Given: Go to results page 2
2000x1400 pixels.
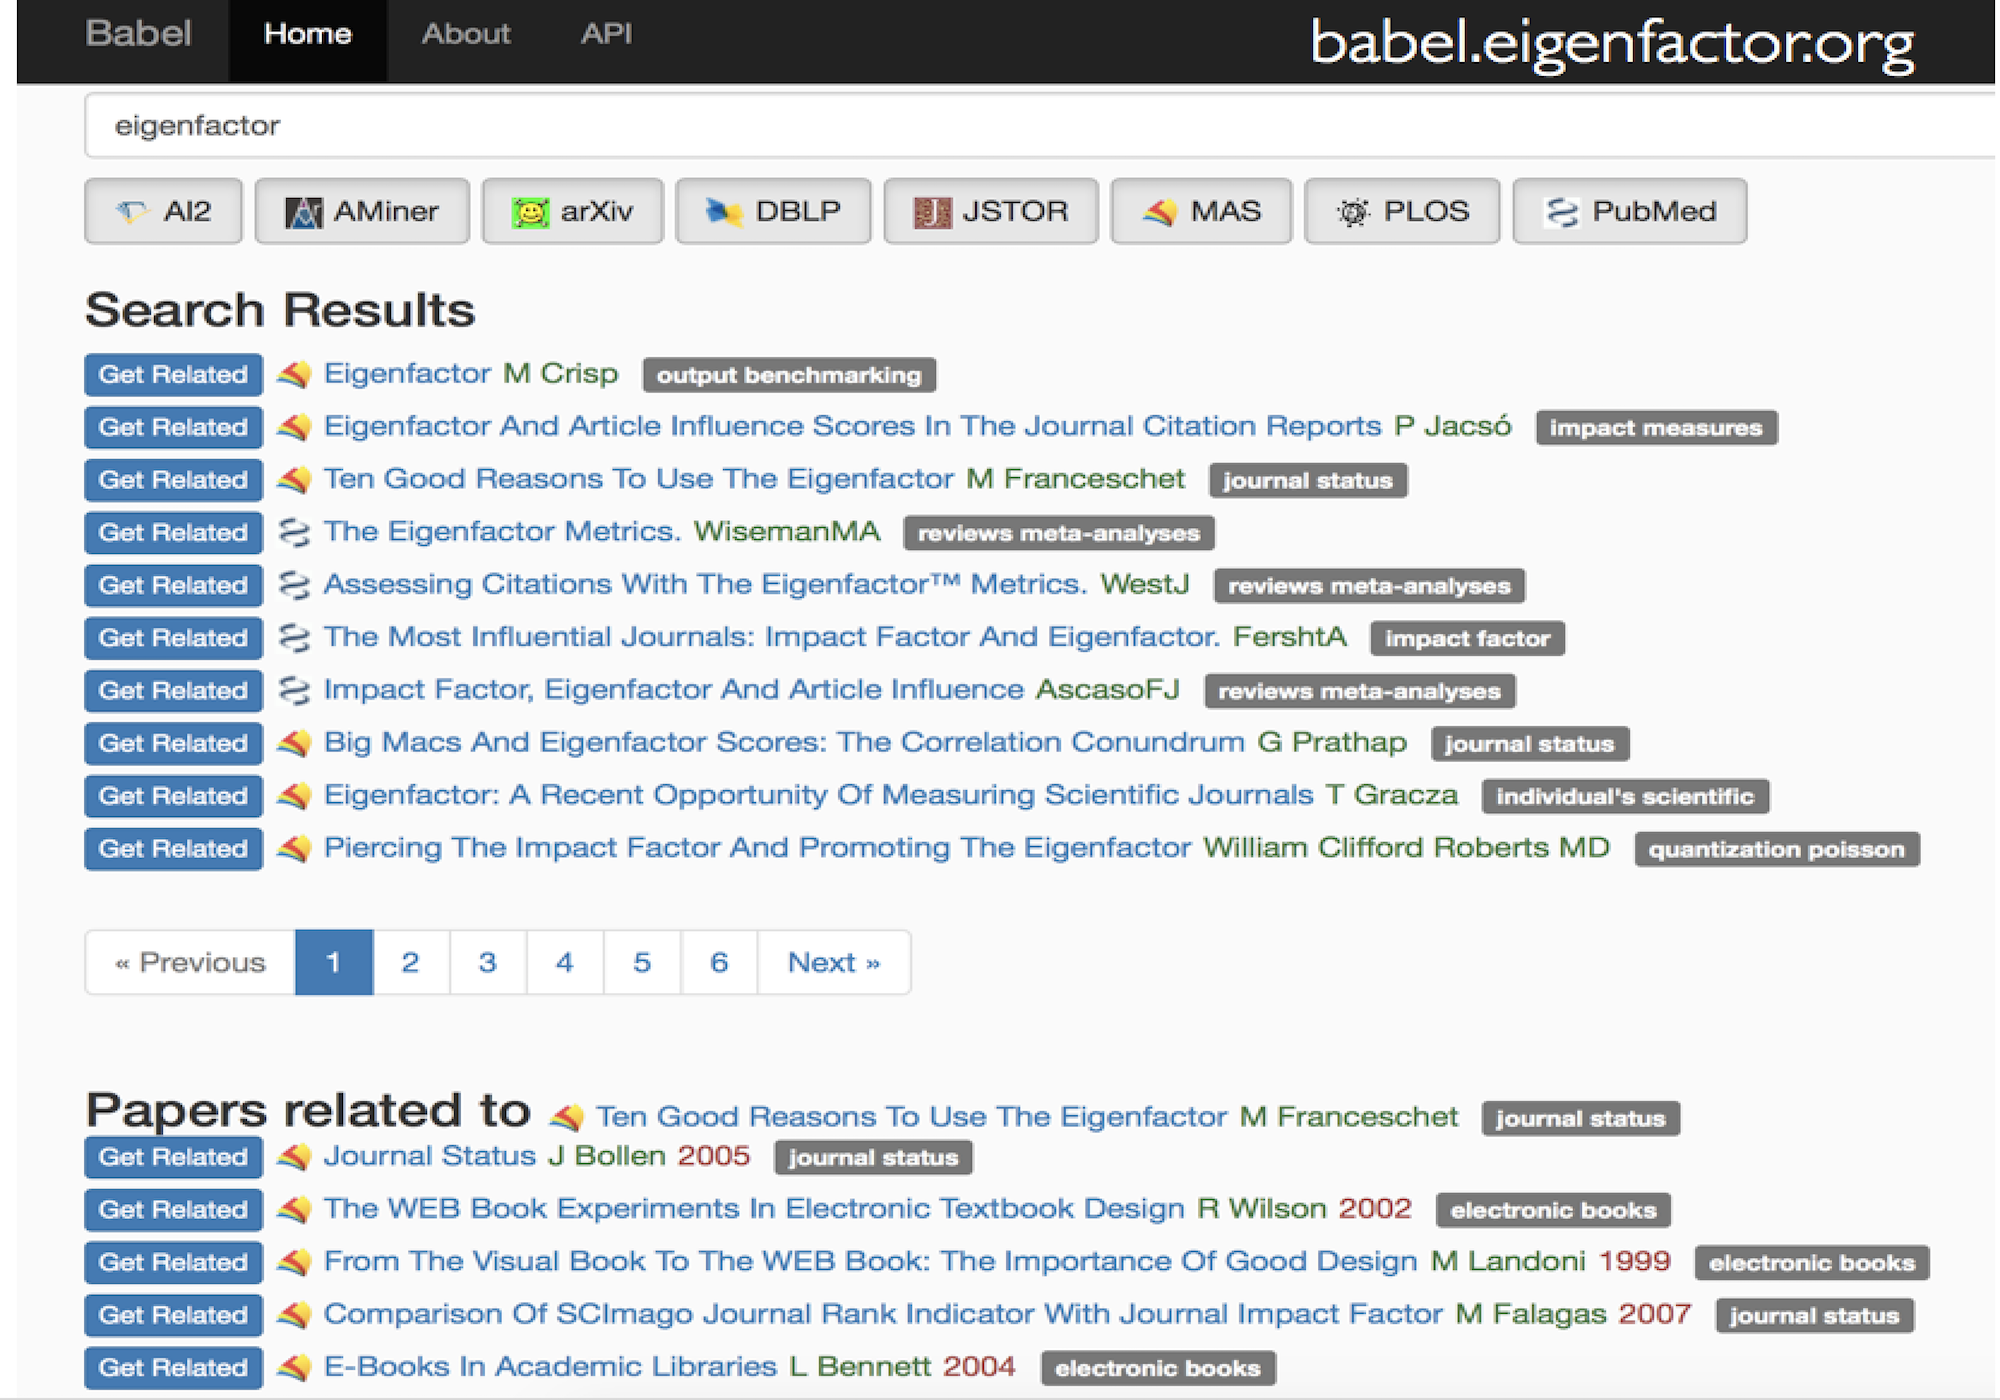Looking at the screenshot, I should click(x=411, y=962).
